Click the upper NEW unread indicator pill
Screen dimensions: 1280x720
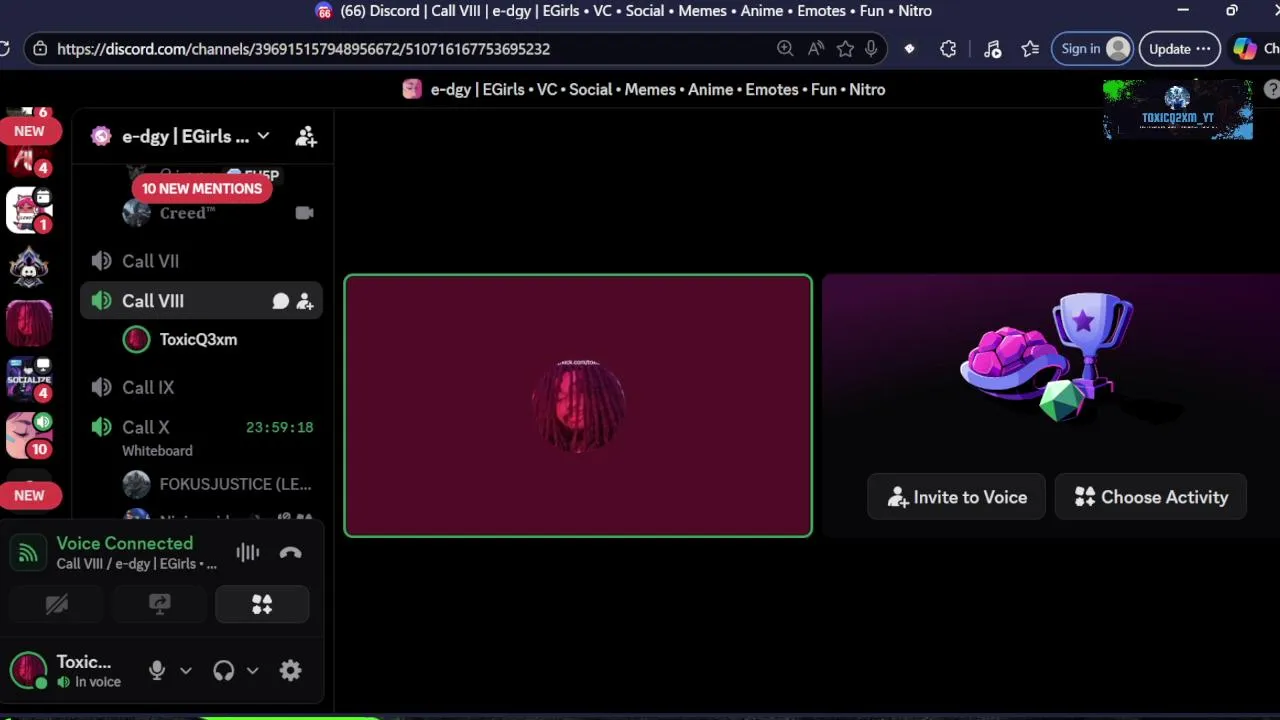pyautogui.click(x=29, y=131)
